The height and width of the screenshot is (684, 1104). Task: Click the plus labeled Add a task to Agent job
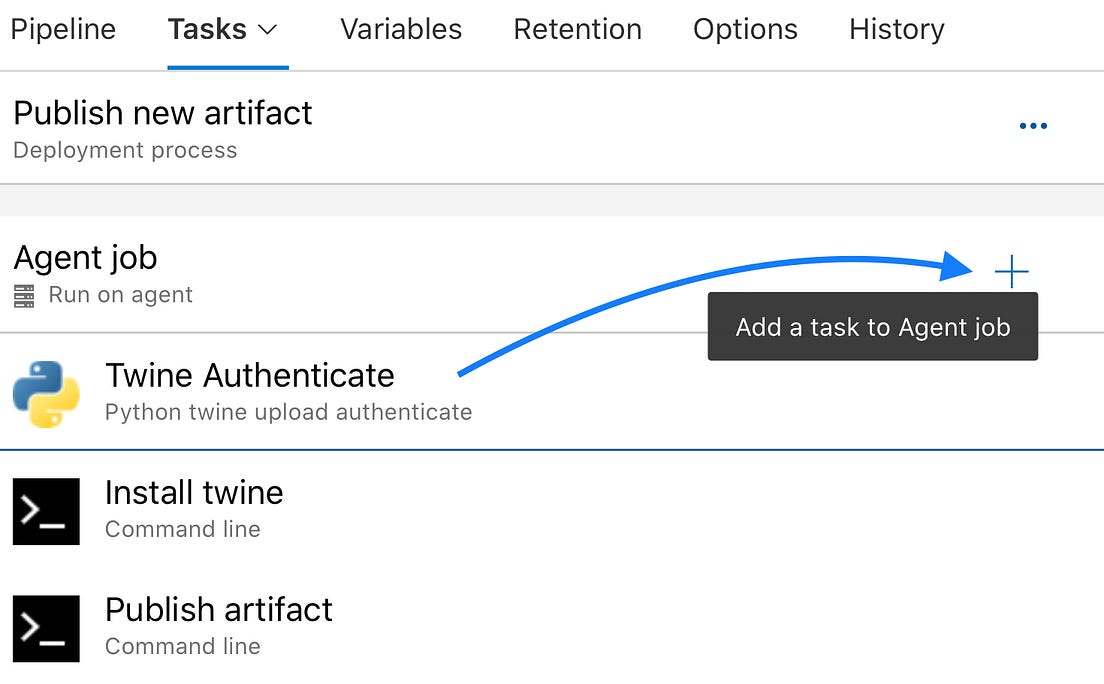(1012, 270)
